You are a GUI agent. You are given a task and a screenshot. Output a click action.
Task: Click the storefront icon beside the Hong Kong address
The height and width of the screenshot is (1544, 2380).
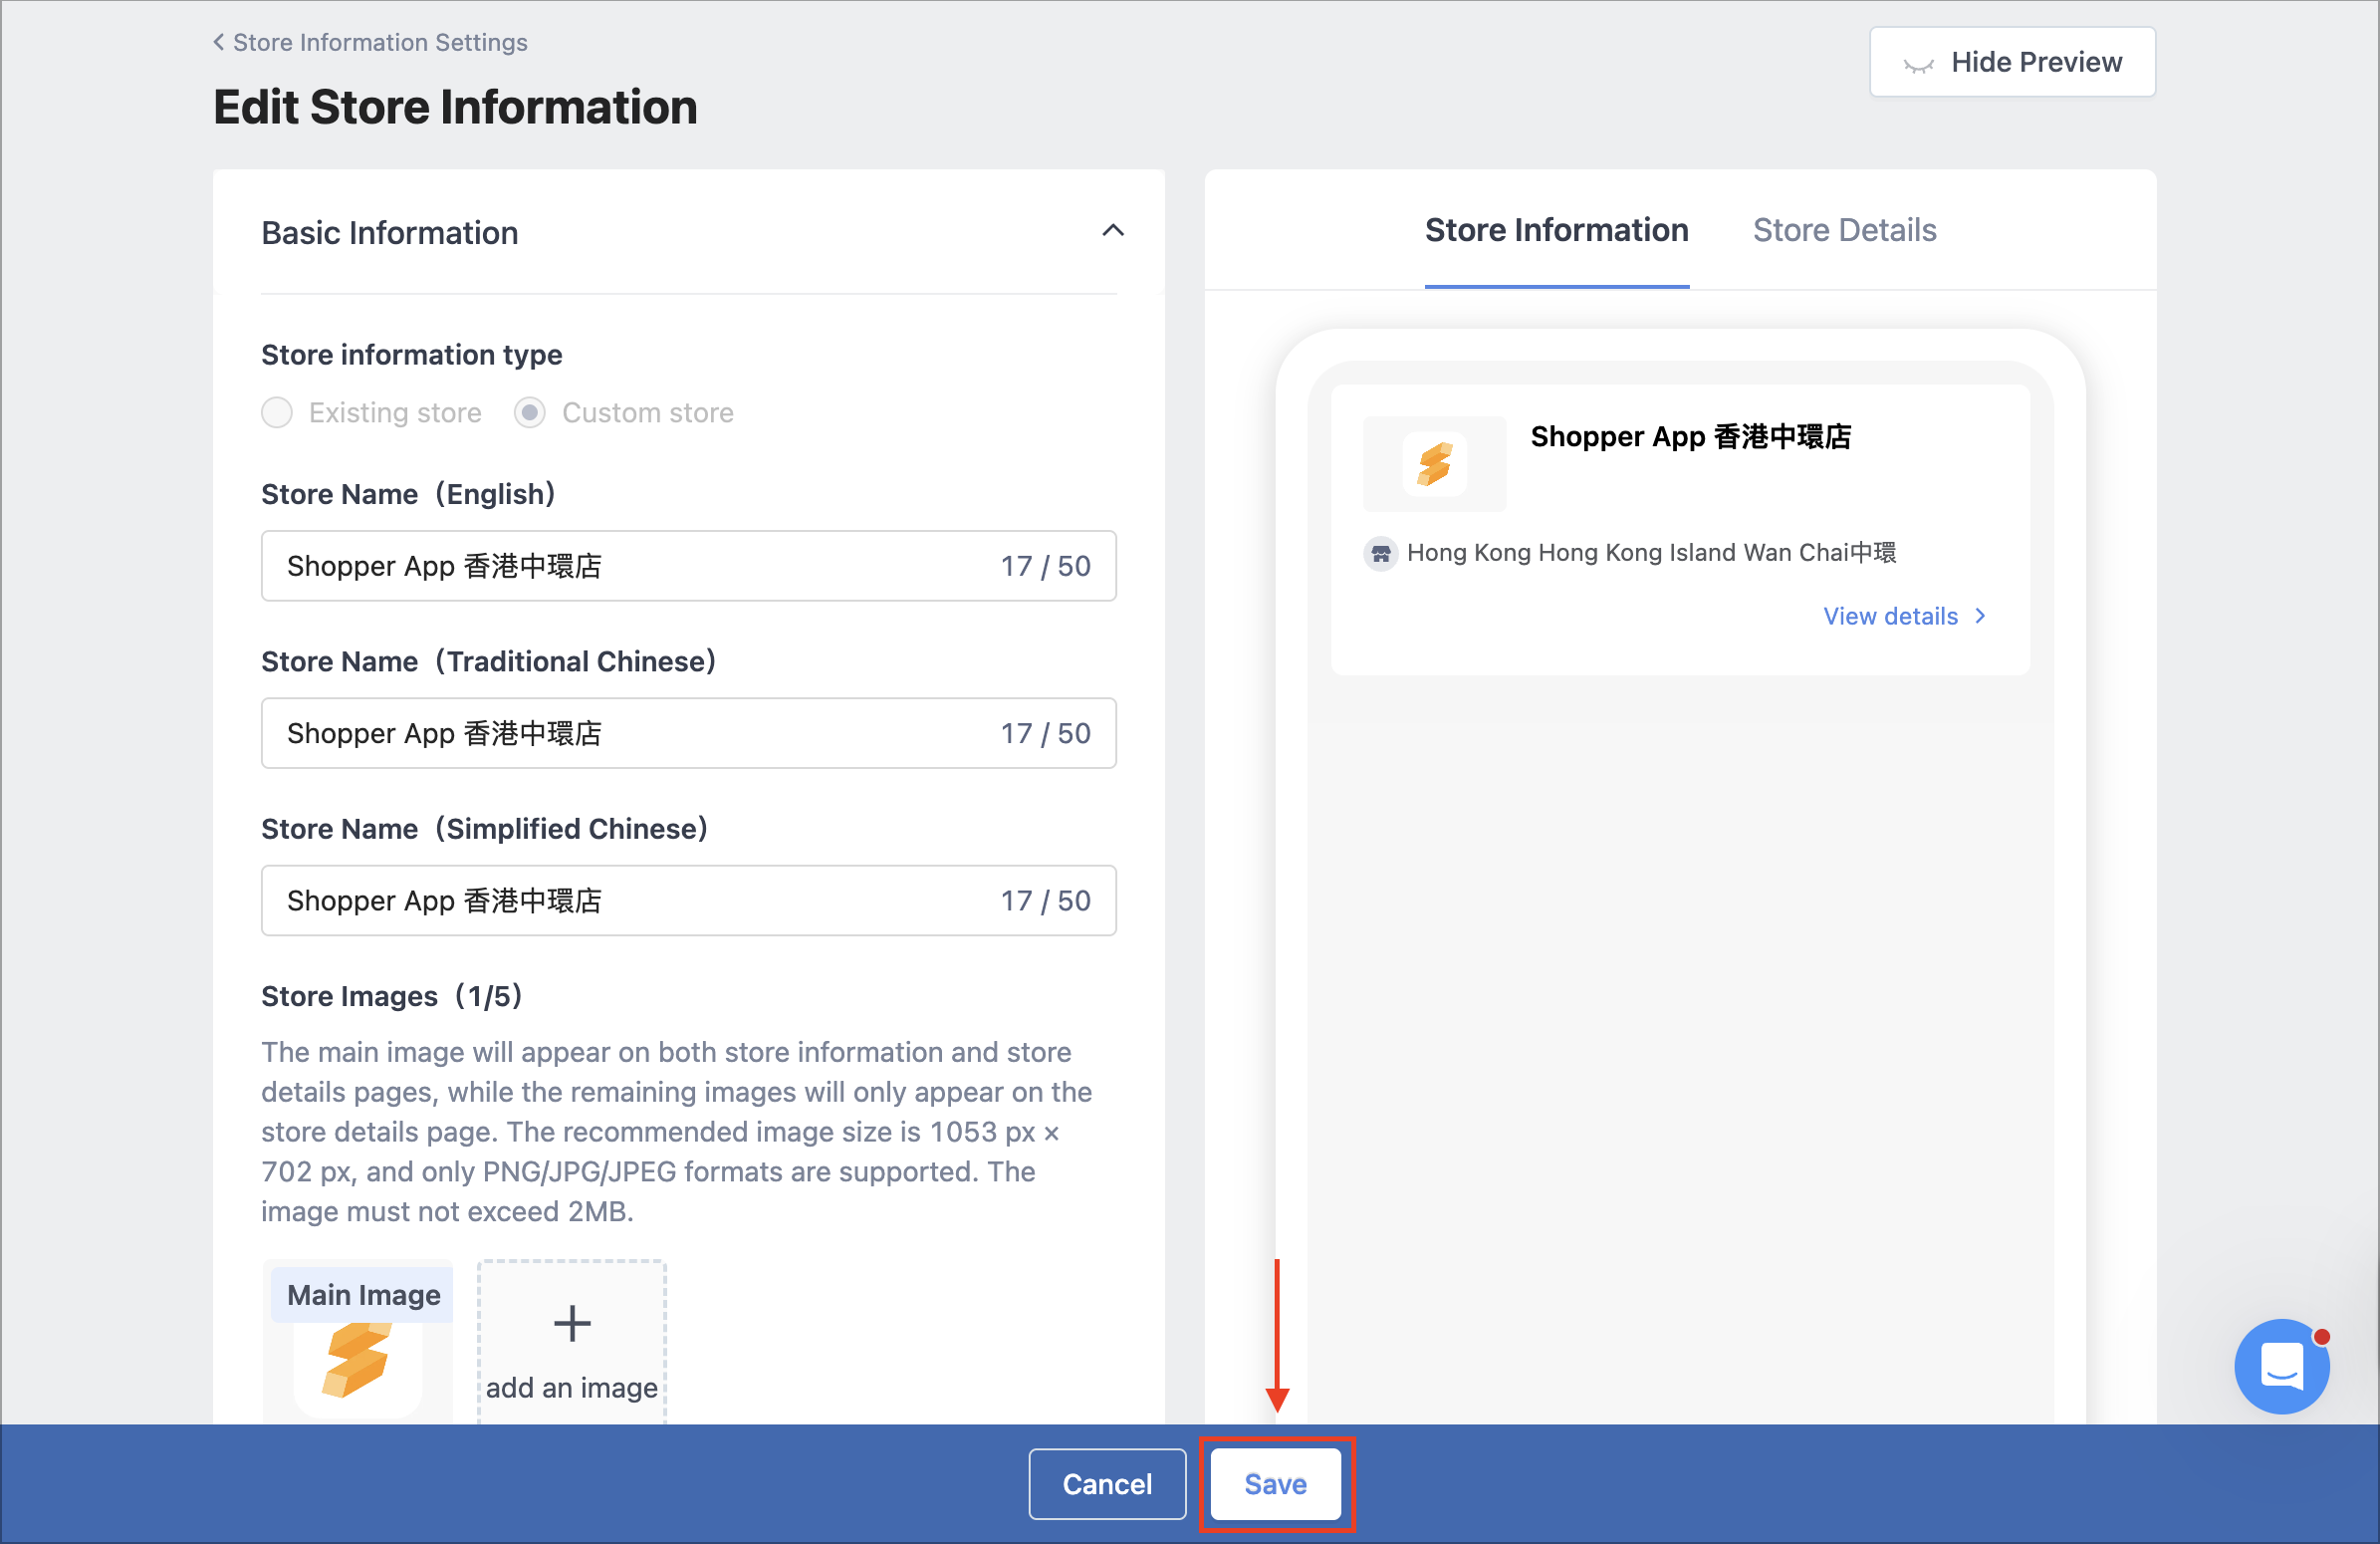click(1380, 553)
